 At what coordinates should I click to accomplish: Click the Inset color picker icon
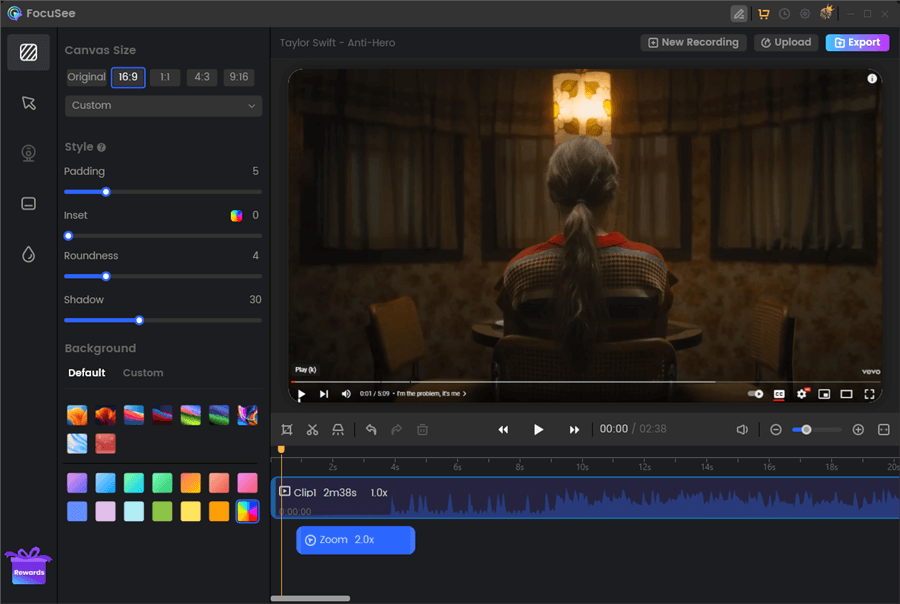pos(236,216)
